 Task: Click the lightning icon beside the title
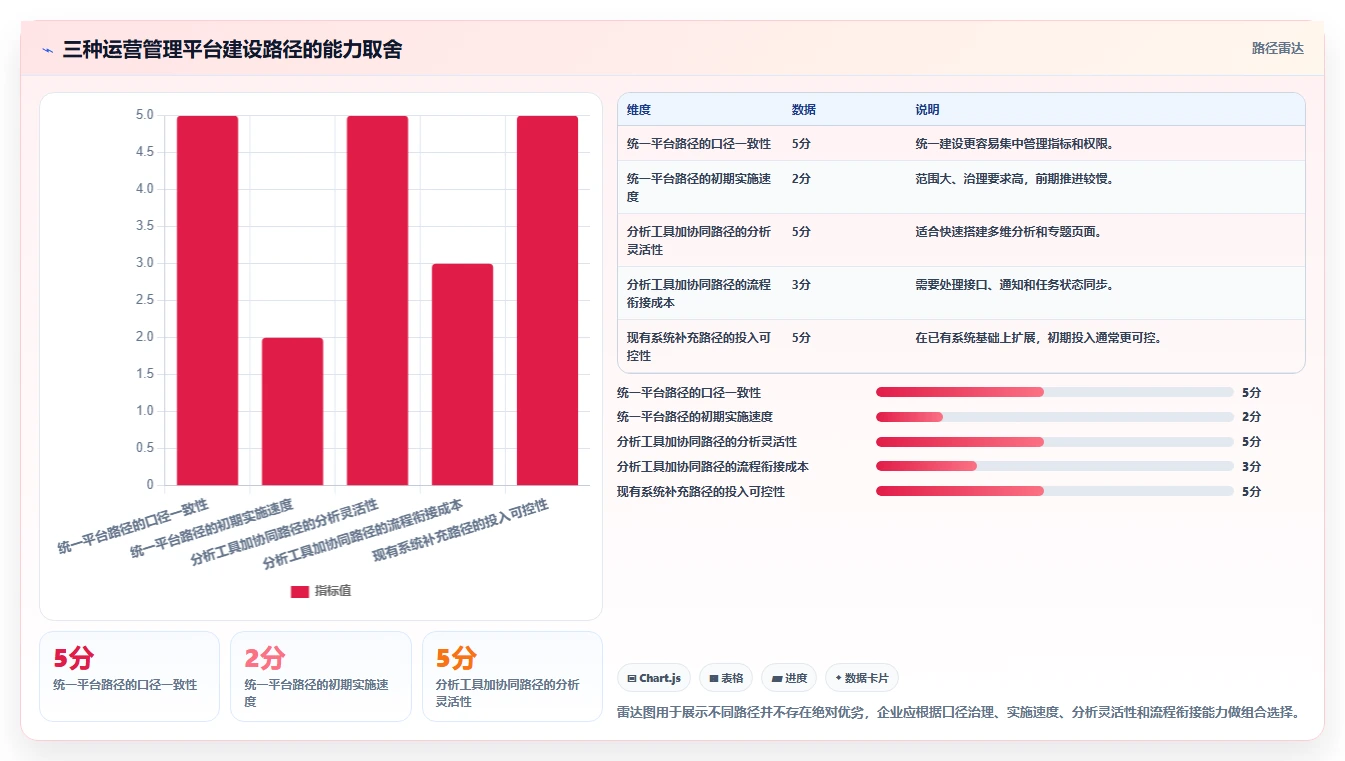48,49
